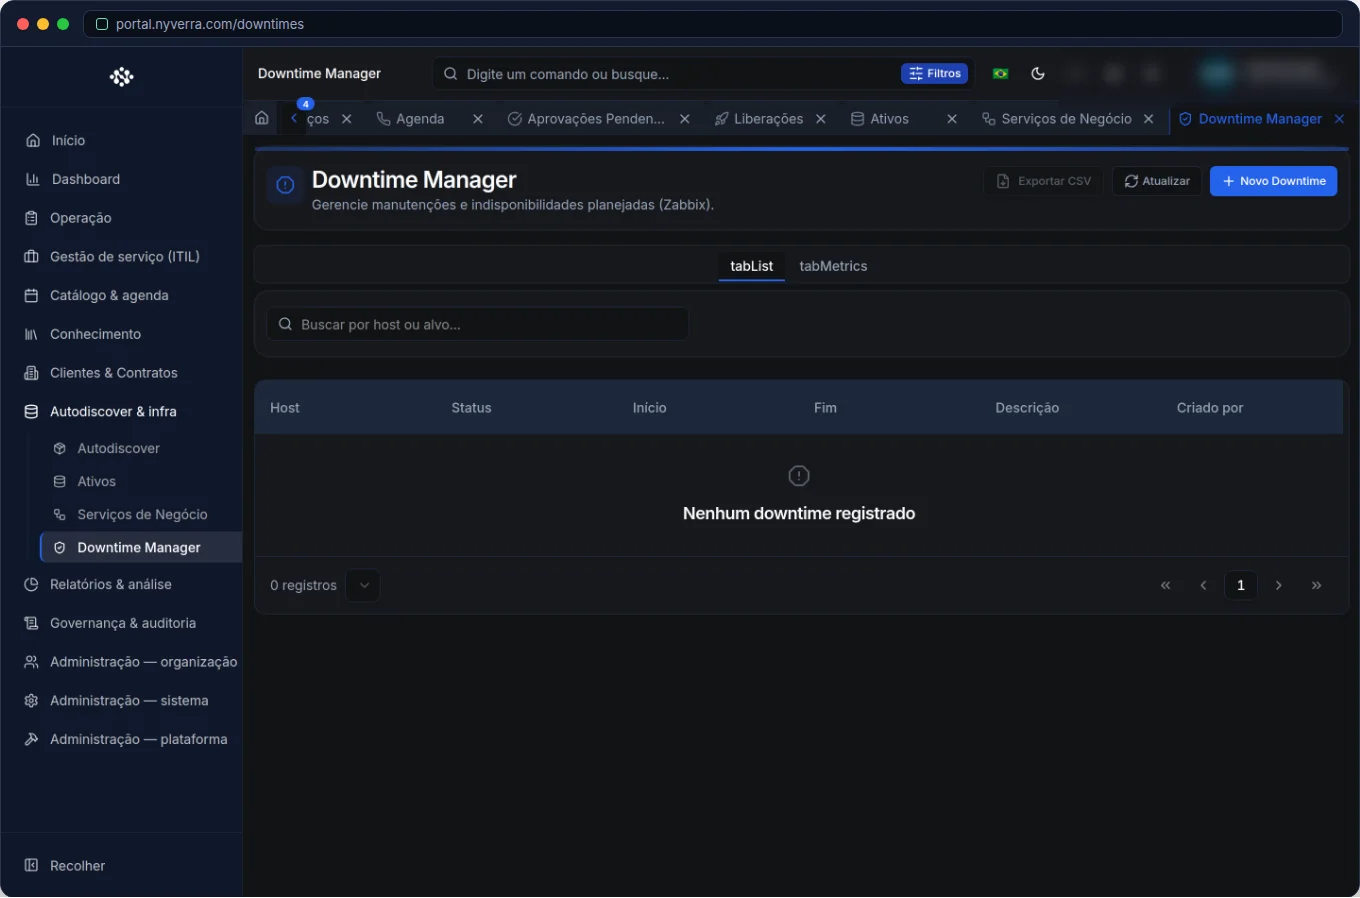1360x898 pixels.
Task: Go to previous page arrow
Action: pos(1203,585)
